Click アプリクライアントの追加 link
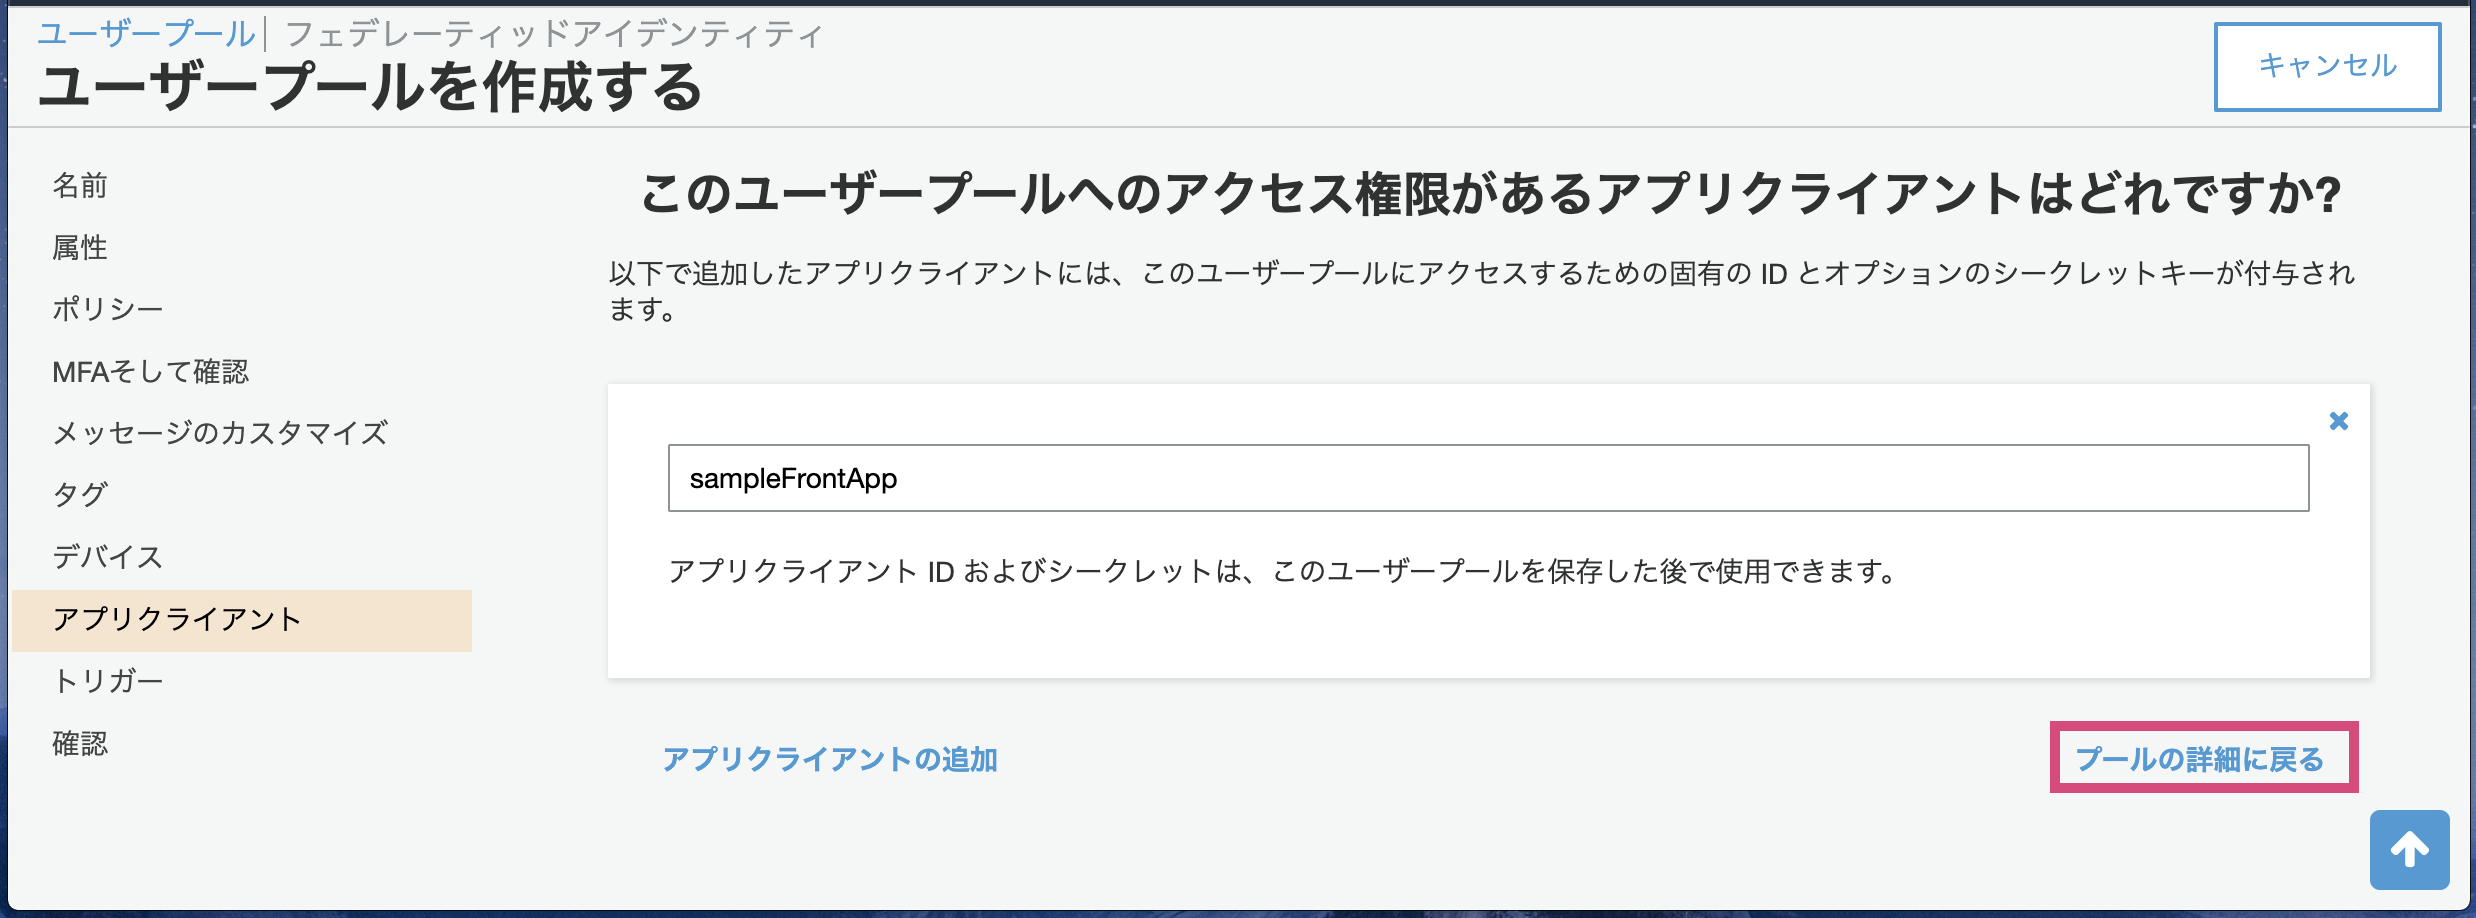Viewport: 2476px width, 918px height. pos(830,759)
